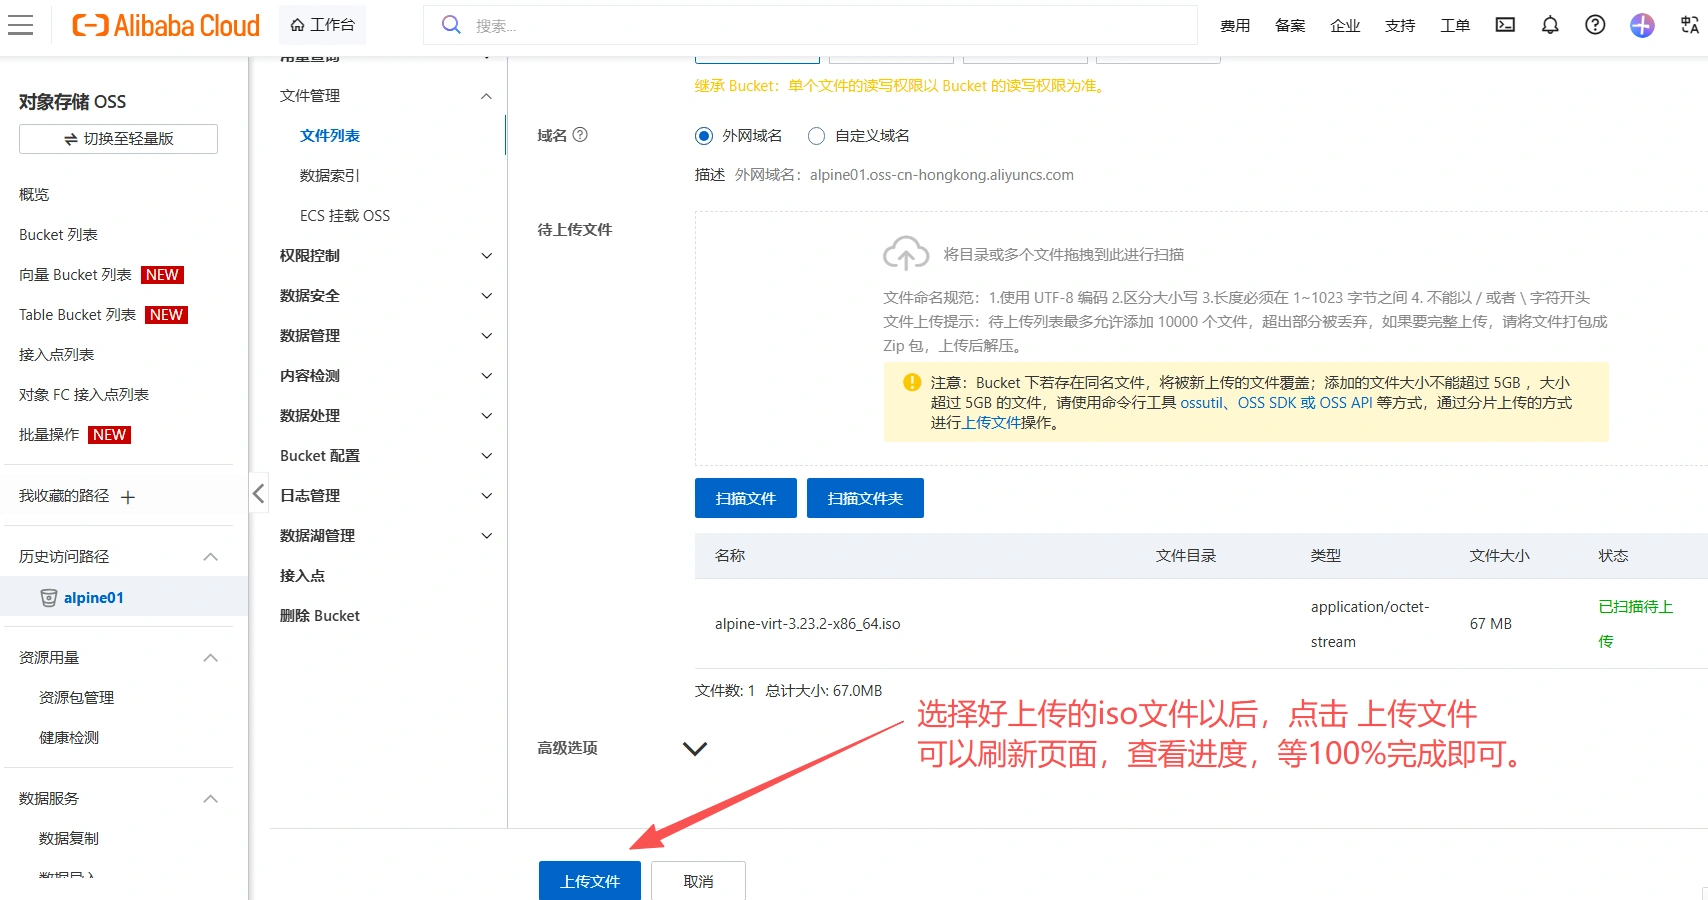Select 文件列表 in the menu
This screenshot has height=900, width=1708.
pos(330,136)
